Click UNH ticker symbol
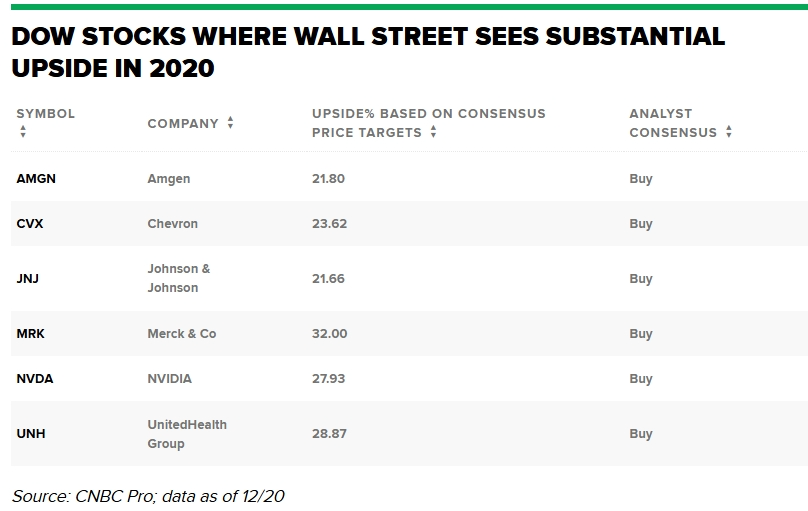808x511 pixels. [x=31, y=434]
